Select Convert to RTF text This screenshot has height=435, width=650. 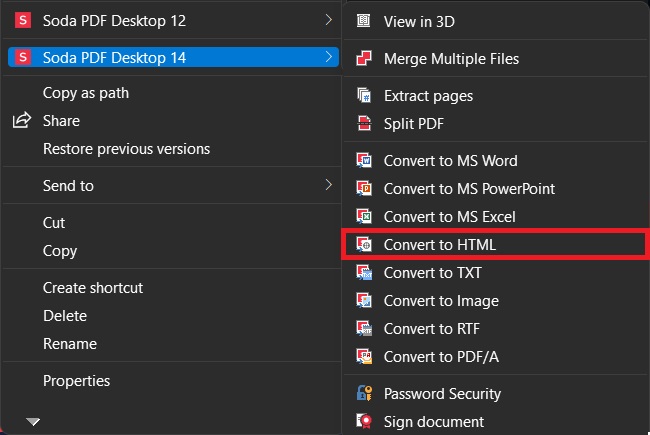[x=432, y=328]
